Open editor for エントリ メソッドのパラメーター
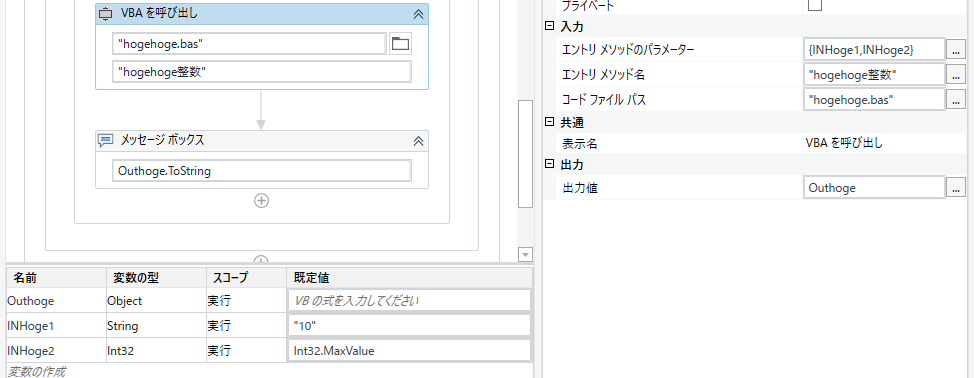Viewport: 974px width, 378px height. point(955,49)
